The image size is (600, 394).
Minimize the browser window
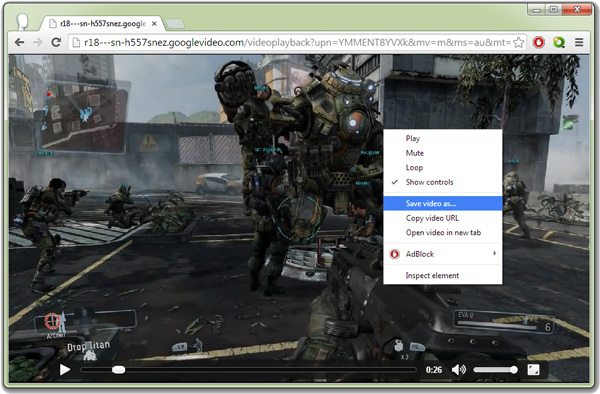537,10
